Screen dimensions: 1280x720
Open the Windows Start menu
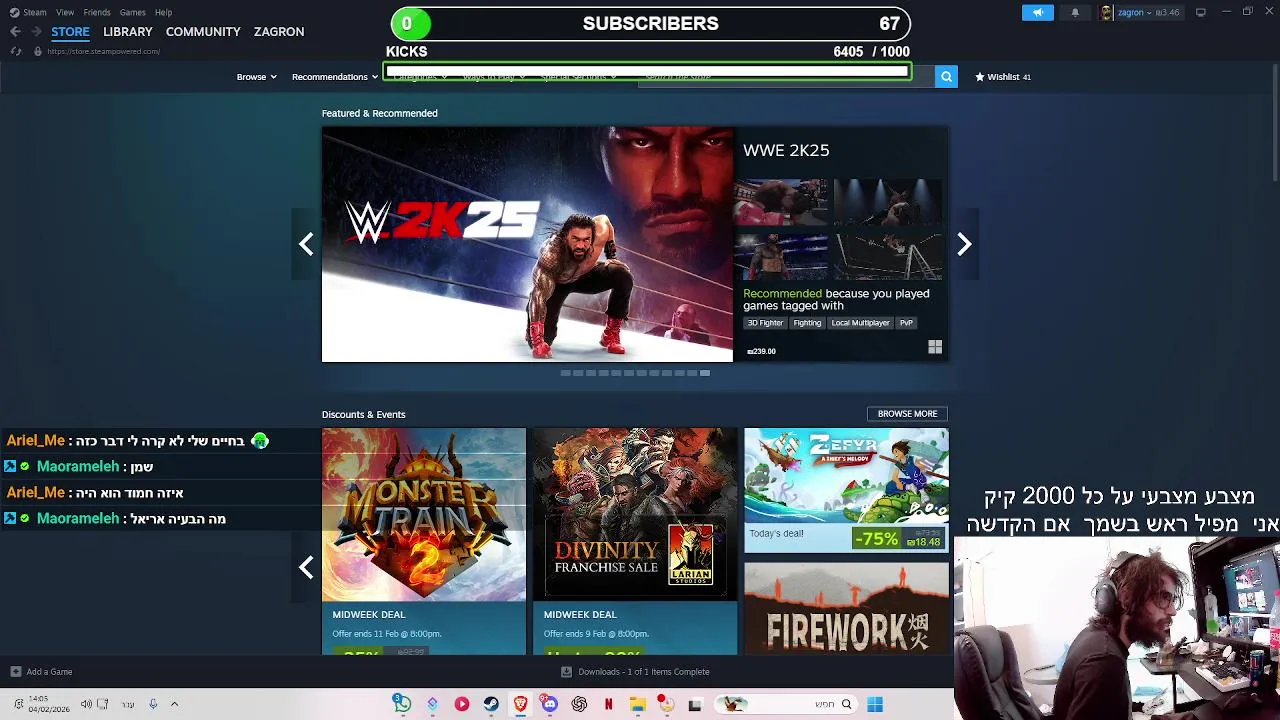[875, 704]
